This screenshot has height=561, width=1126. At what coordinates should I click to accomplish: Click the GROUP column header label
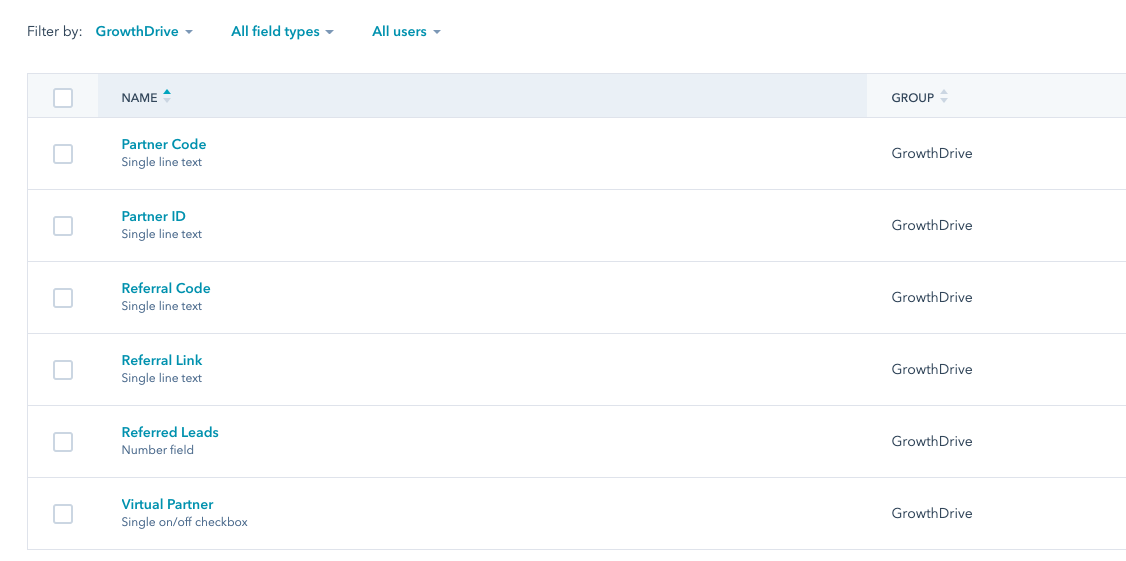(913, 98)
